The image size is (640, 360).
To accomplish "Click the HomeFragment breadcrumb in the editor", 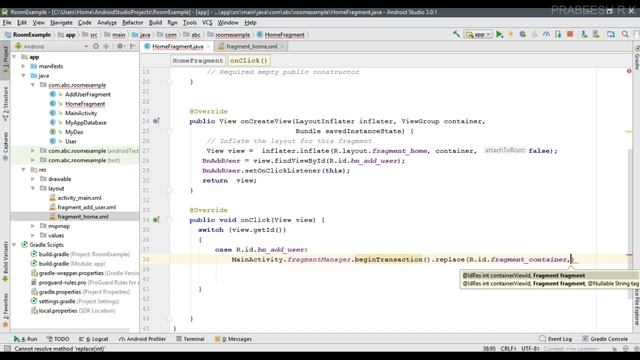I will (198, 60).
